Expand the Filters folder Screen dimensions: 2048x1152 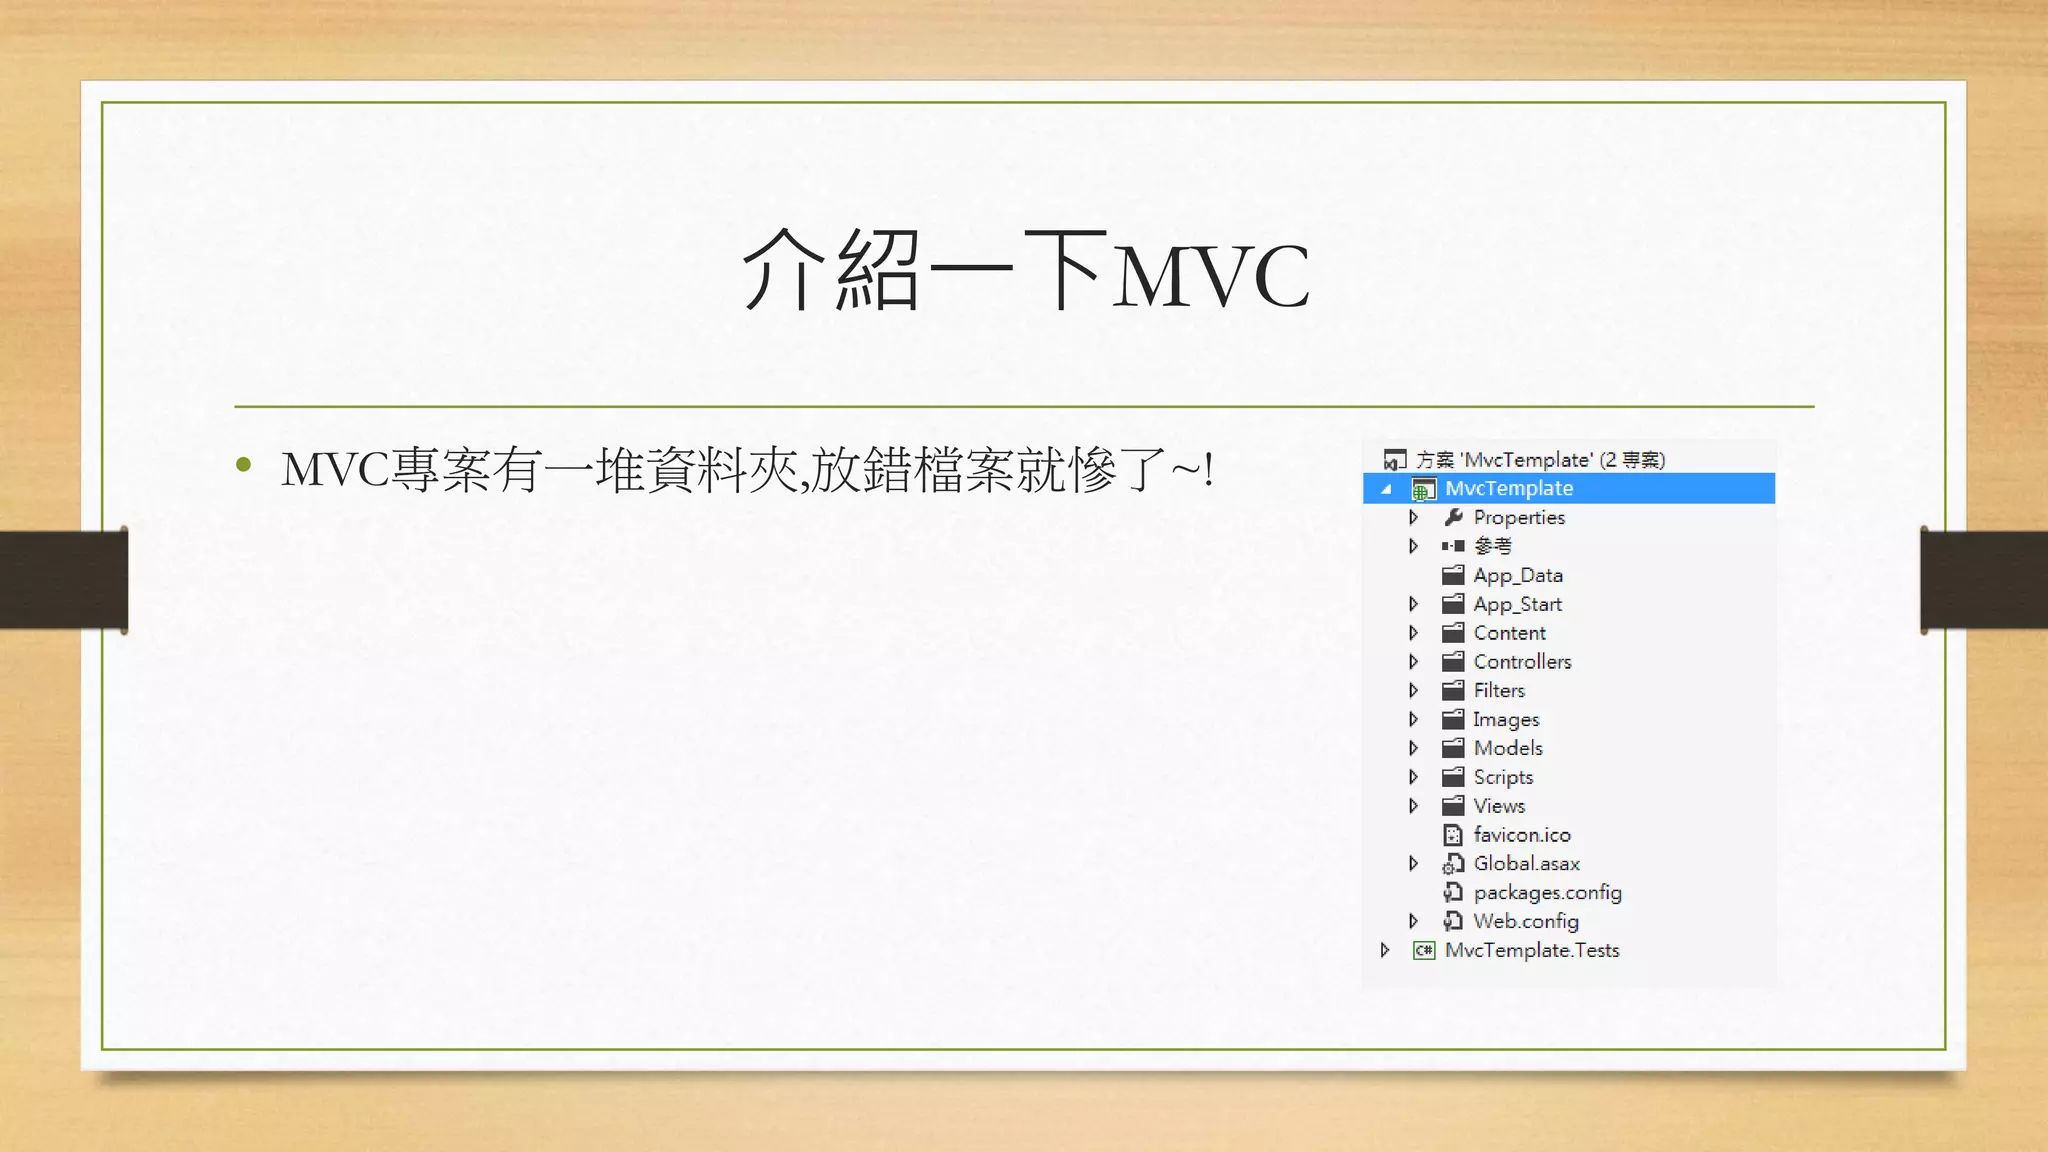click(x=1413, y=691)
